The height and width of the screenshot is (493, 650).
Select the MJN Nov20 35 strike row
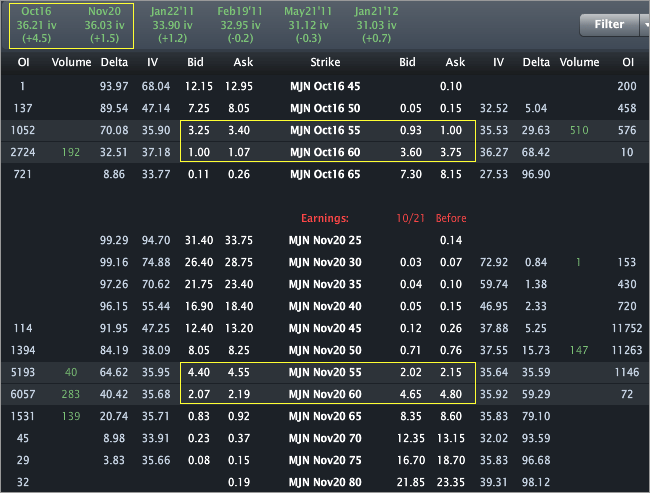(x=325, y=284)
